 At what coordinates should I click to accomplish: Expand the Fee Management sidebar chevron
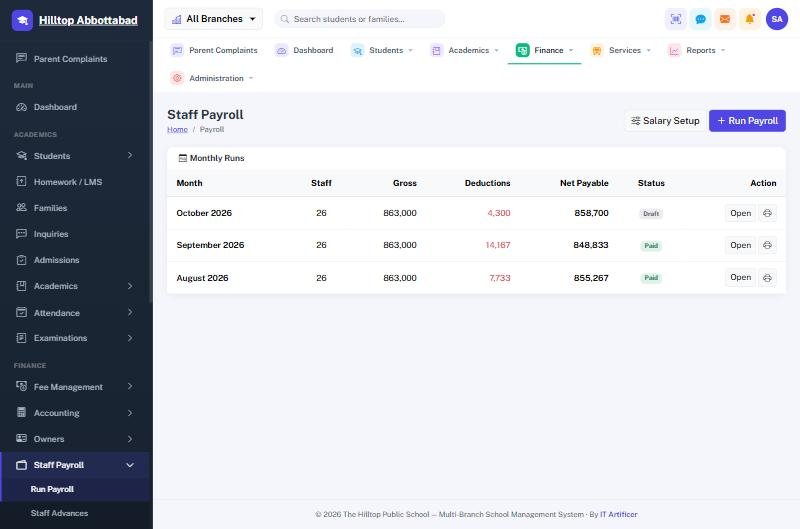click(130, 387)
